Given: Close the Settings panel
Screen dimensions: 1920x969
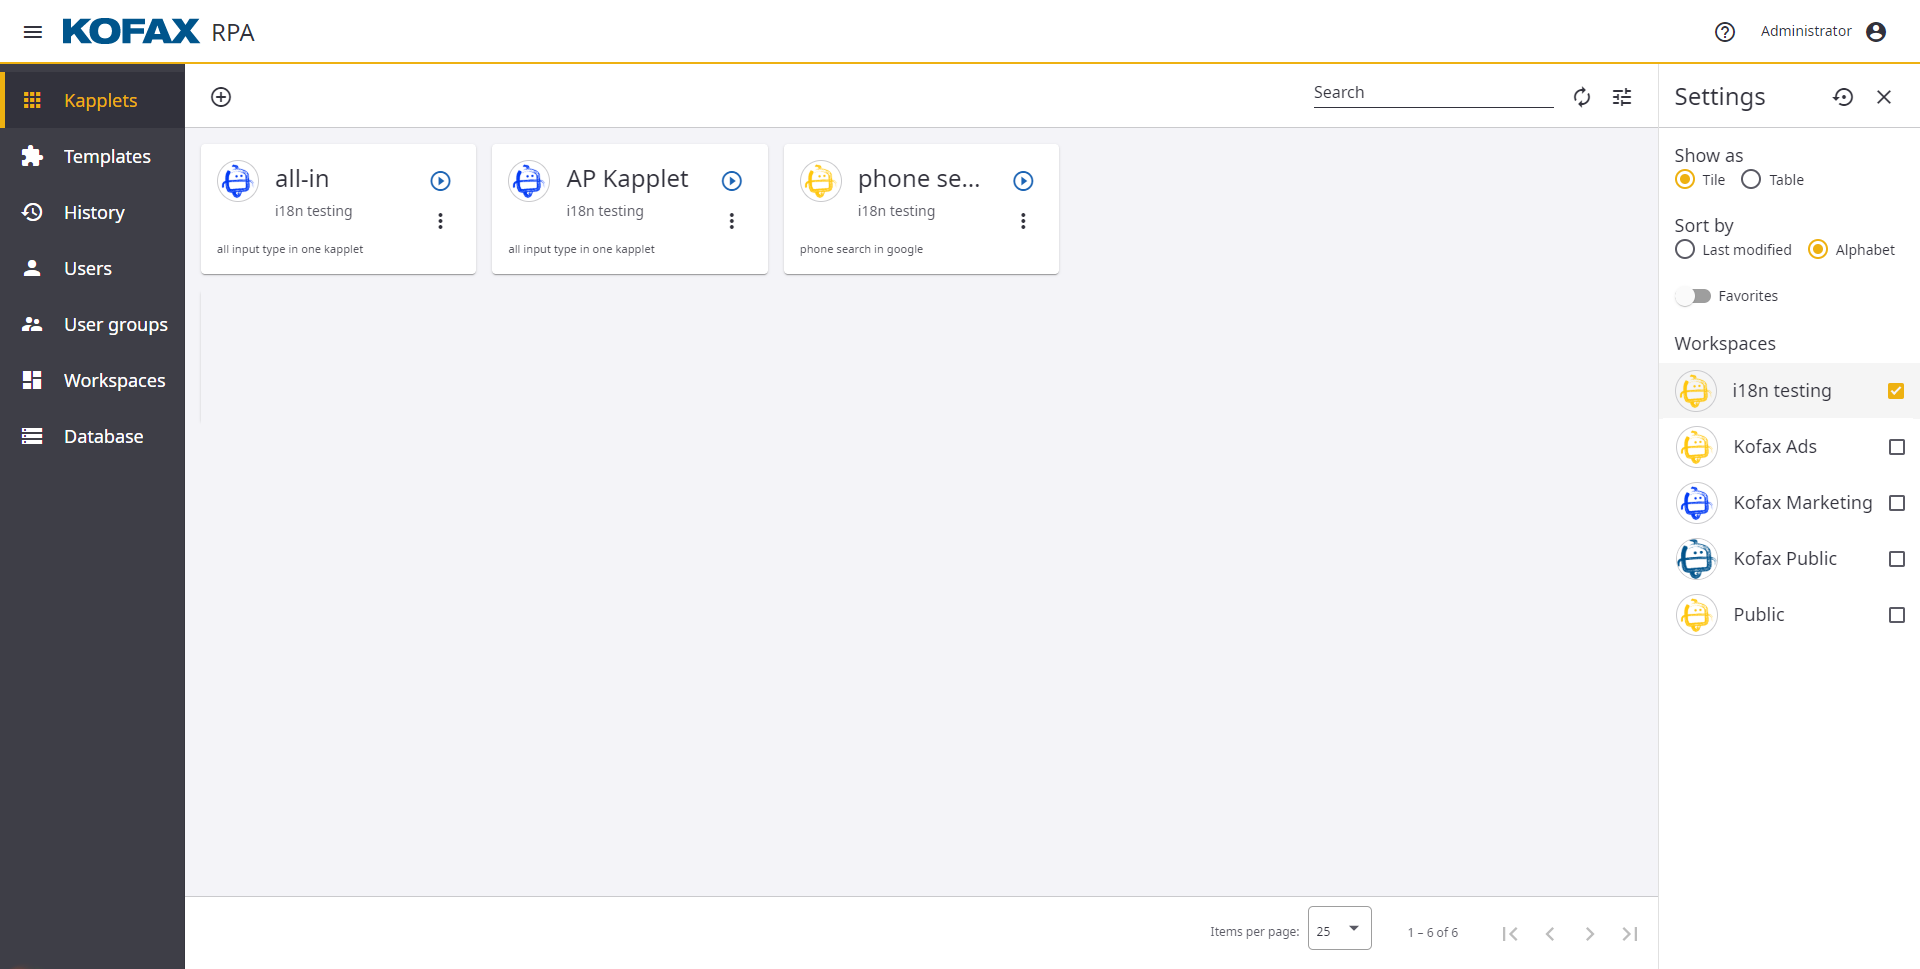Looking at the screenshot, I should [x=1884, y=97].
